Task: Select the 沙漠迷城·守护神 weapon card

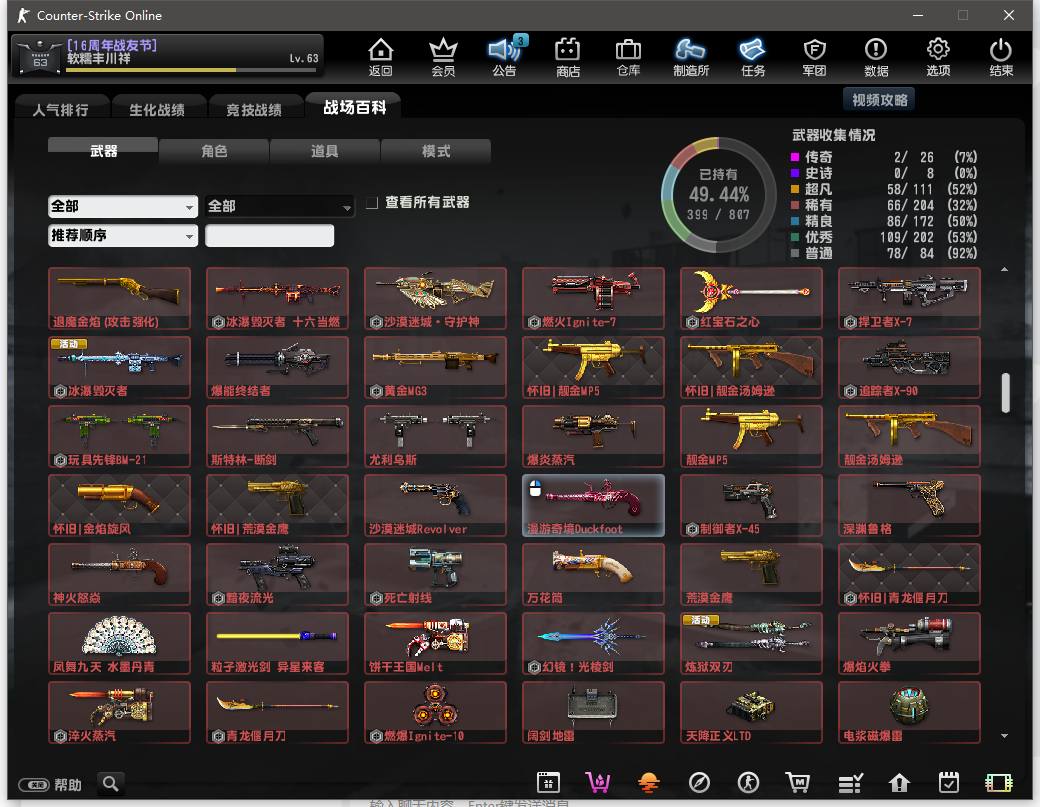Action: (435, 298)
